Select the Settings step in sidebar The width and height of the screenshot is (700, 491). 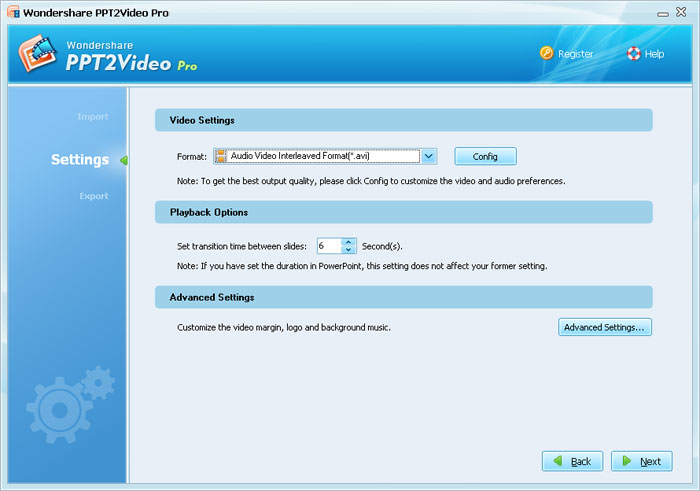[x=80, y=159]
